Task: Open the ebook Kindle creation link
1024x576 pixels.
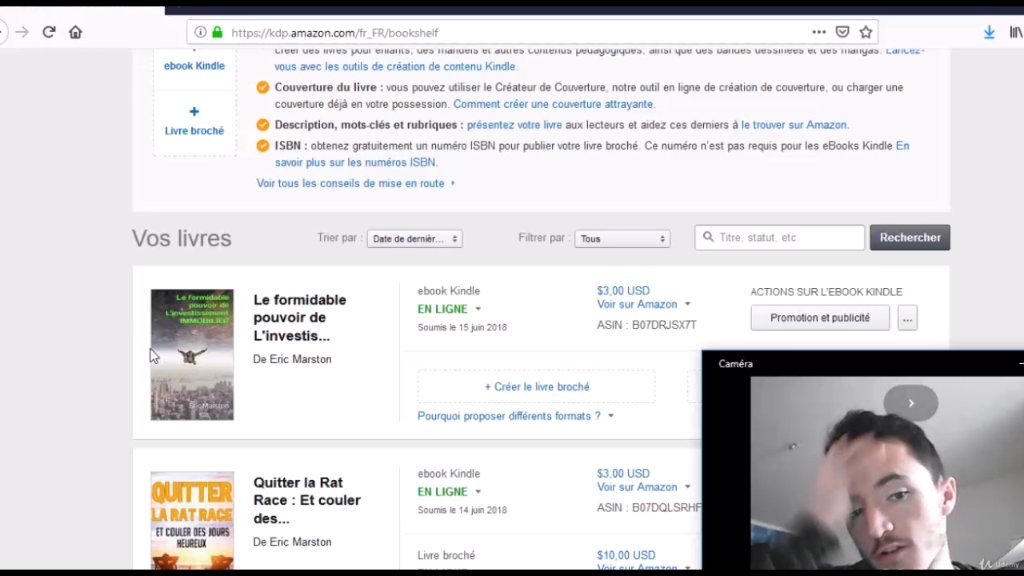Action: click(x=194, y=66)
